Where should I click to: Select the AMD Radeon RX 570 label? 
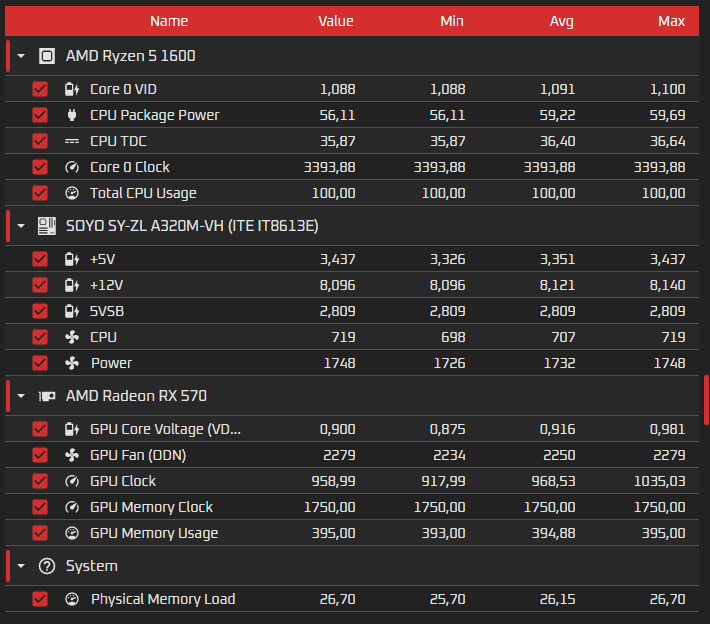pos(136,396)
